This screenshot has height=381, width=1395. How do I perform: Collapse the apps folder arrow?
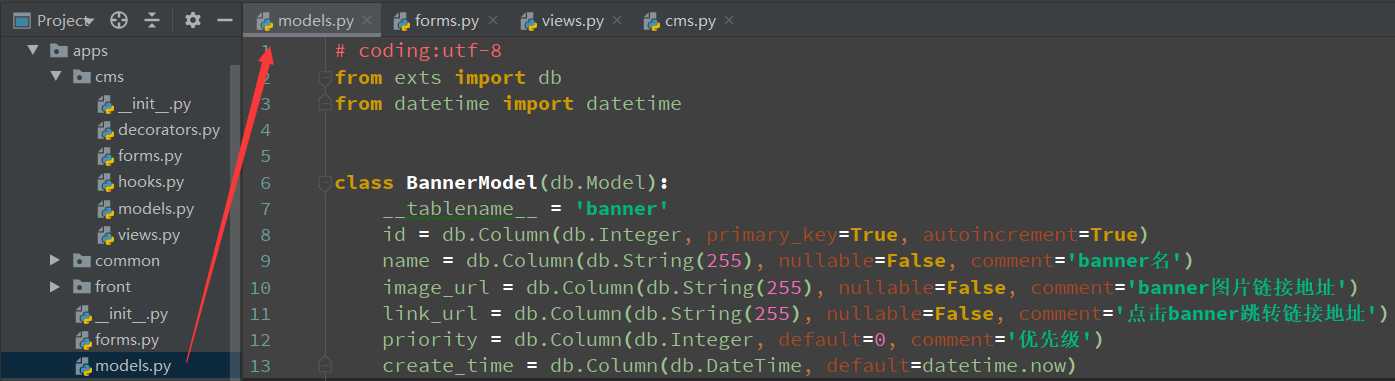[32, 50]
